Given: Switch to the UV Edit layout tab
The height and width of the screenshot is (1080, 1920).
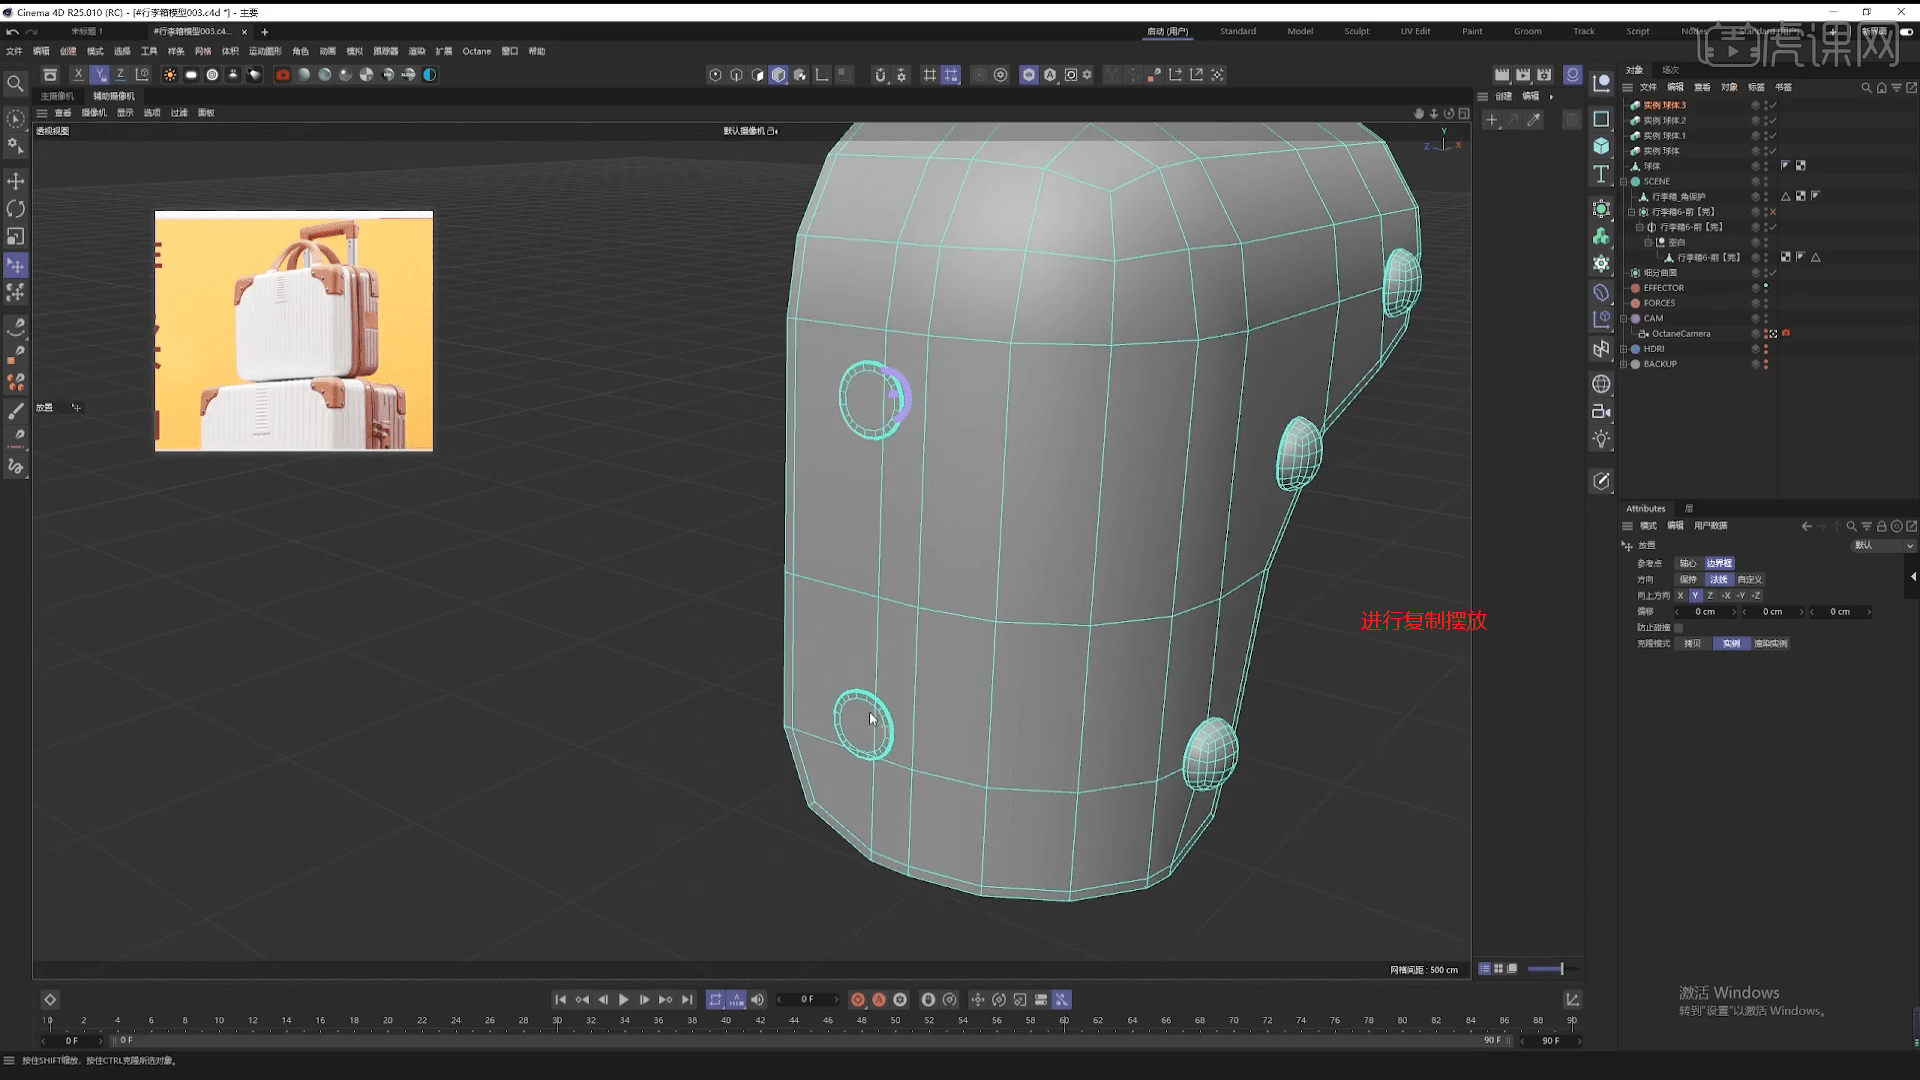Looking at the screenshot, I should click(x=1415, y=31).
